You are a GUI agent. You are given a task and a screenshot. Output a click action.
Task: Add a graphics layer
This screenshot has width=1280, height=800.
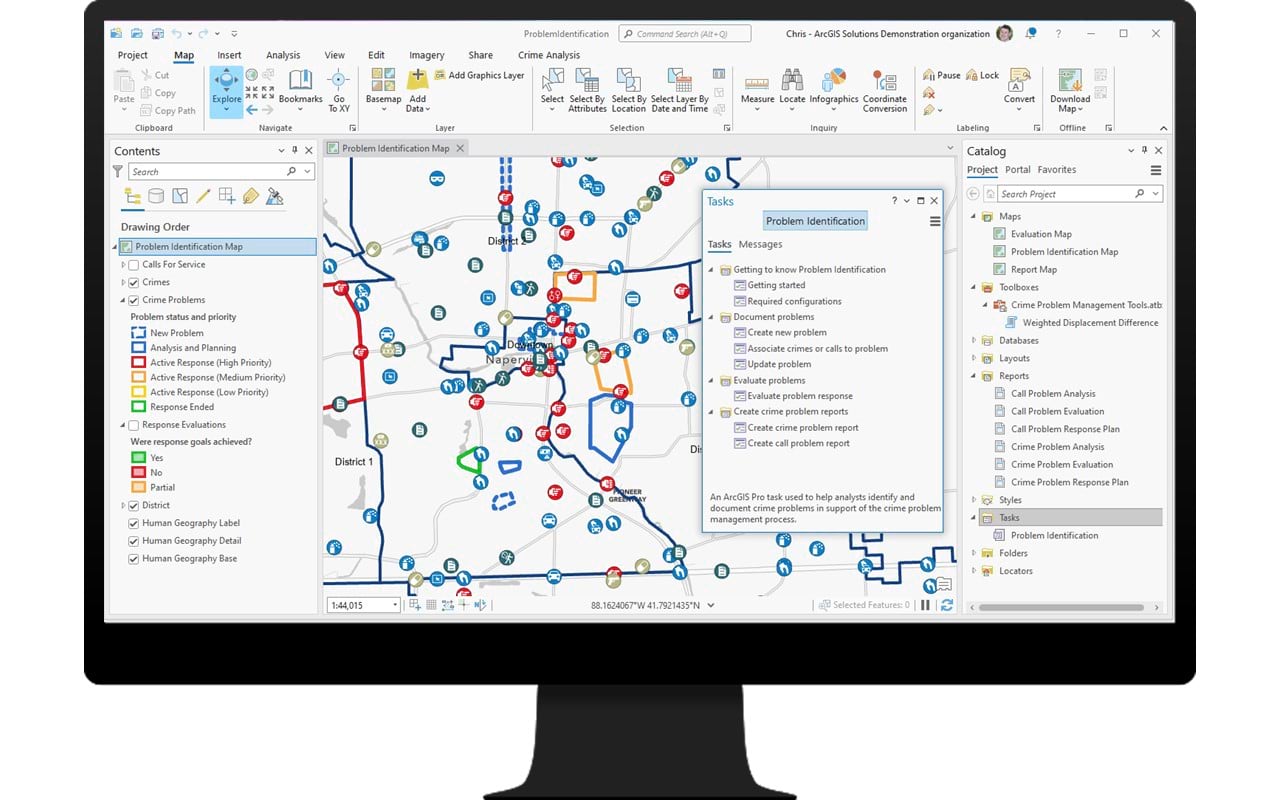click(x=479, y=75)
